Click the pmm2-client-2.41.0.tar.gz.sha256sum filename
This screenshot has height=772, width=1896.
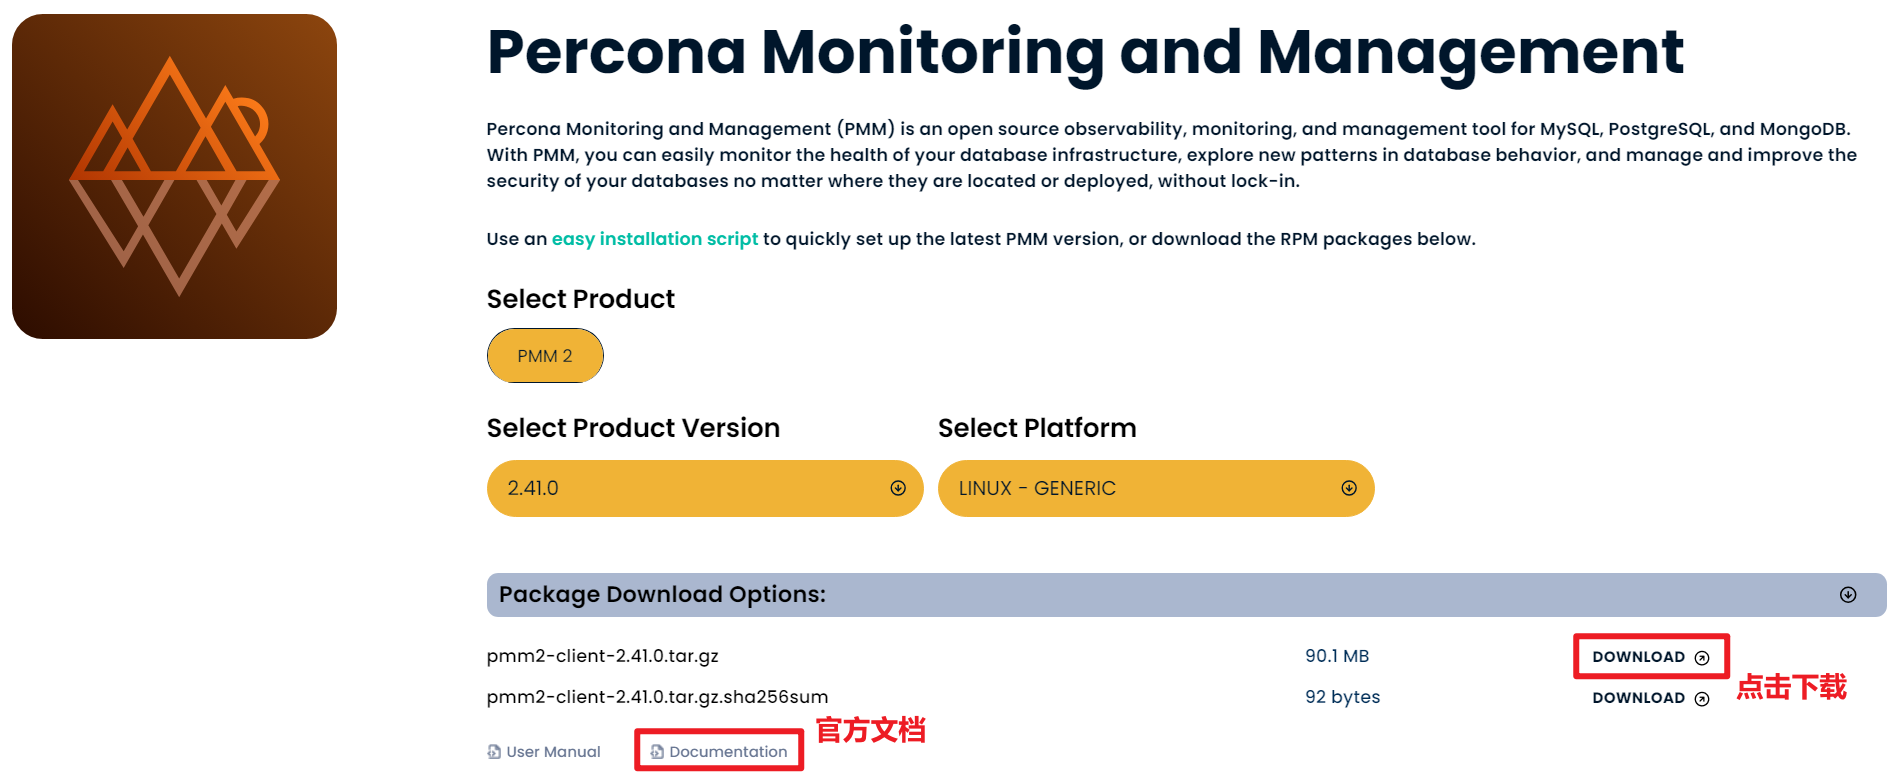point(657,697)
